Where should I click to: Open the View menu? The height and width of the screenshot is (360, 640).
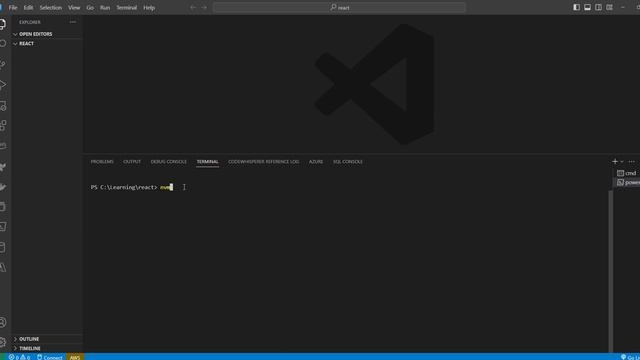click(74, 7)
